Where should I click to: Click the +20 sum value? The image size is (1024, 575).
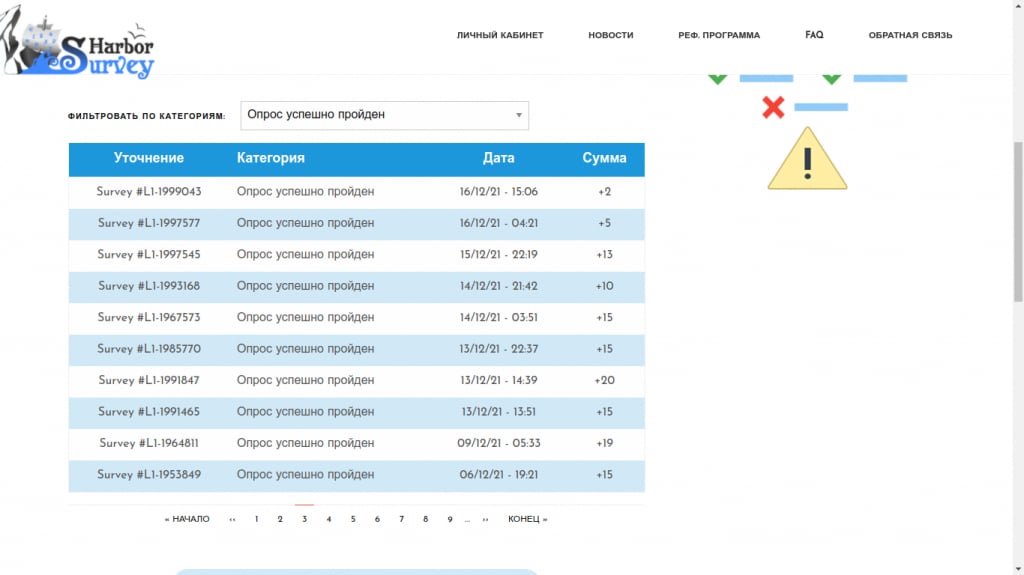pyautogui.click(x=604, y=380)
